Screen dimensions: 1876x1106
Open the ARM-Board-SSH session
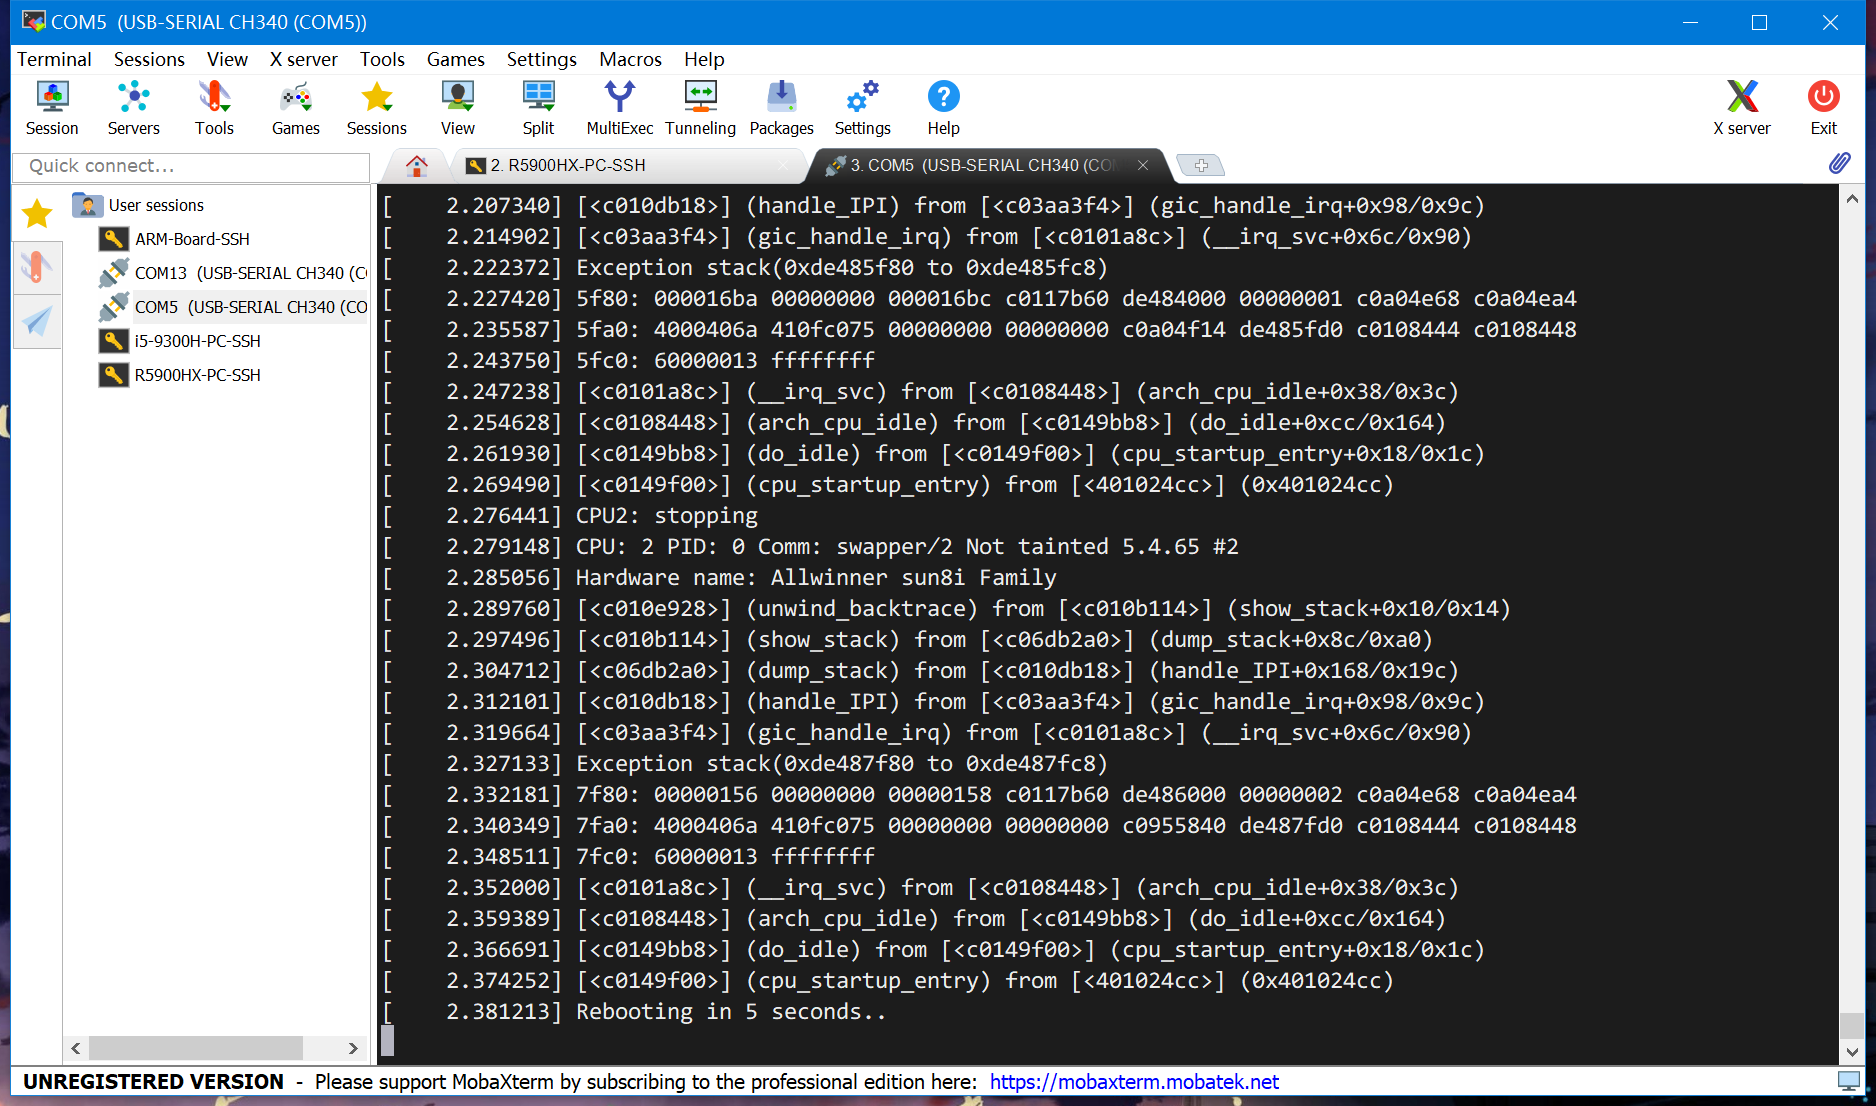[175, 239]
